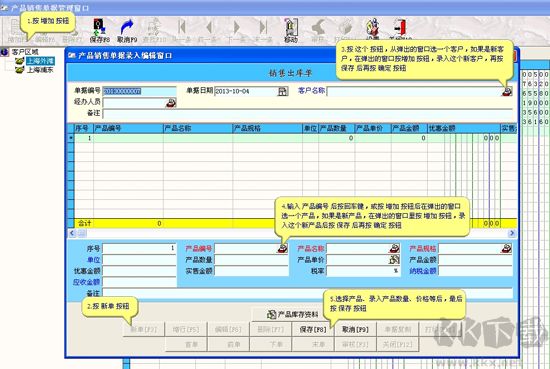This screenshot has height=369, width=550.
Task: Click the 移动 toolbar icon
Action: pos(291,28)
